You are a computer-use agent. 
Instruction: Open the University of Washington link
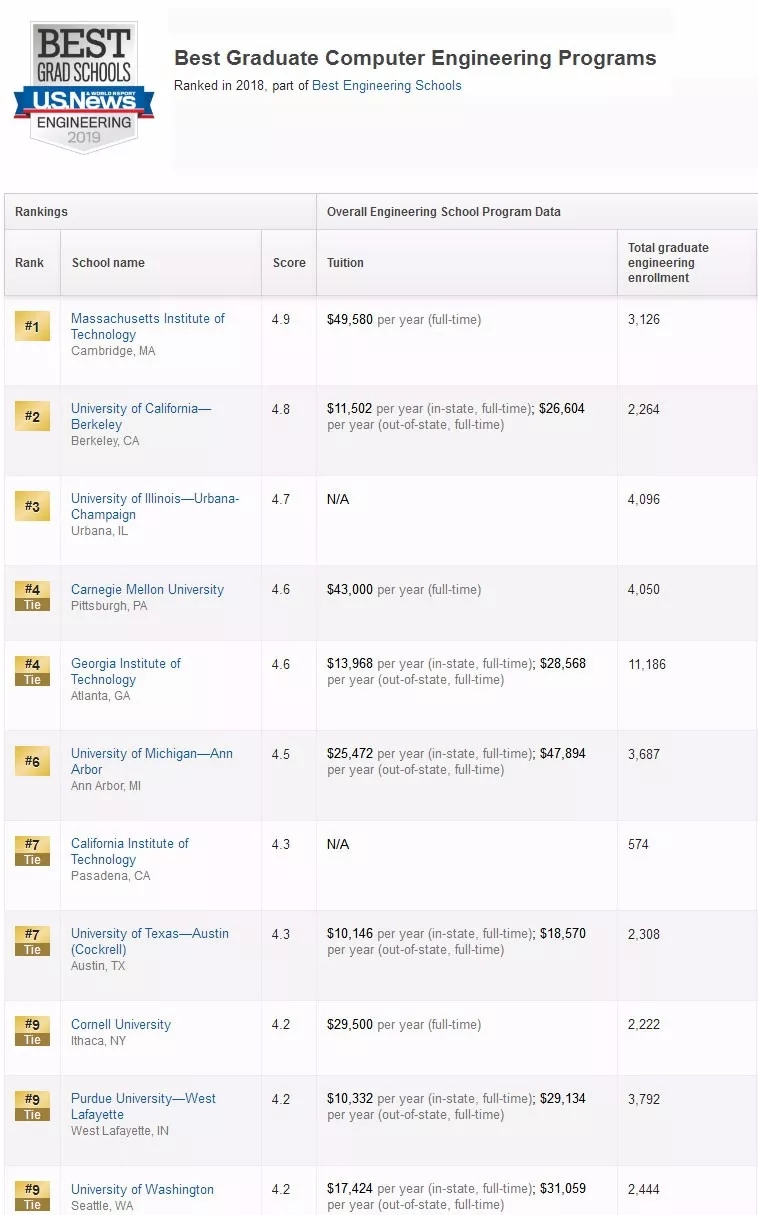[142, 1189]
